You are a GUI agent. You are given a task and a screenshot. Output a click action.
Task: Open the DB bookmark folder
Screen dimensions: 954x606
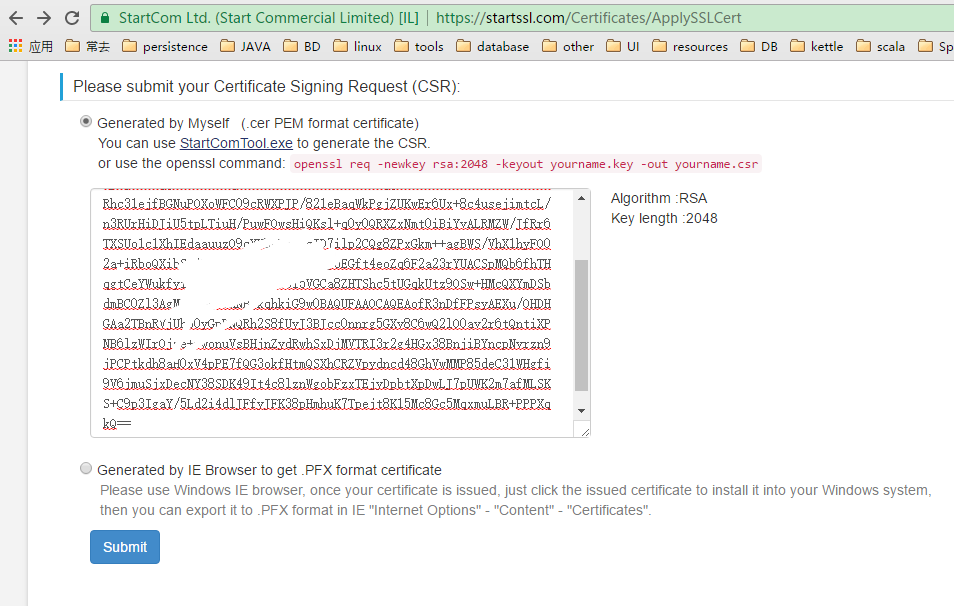point(759,46)
